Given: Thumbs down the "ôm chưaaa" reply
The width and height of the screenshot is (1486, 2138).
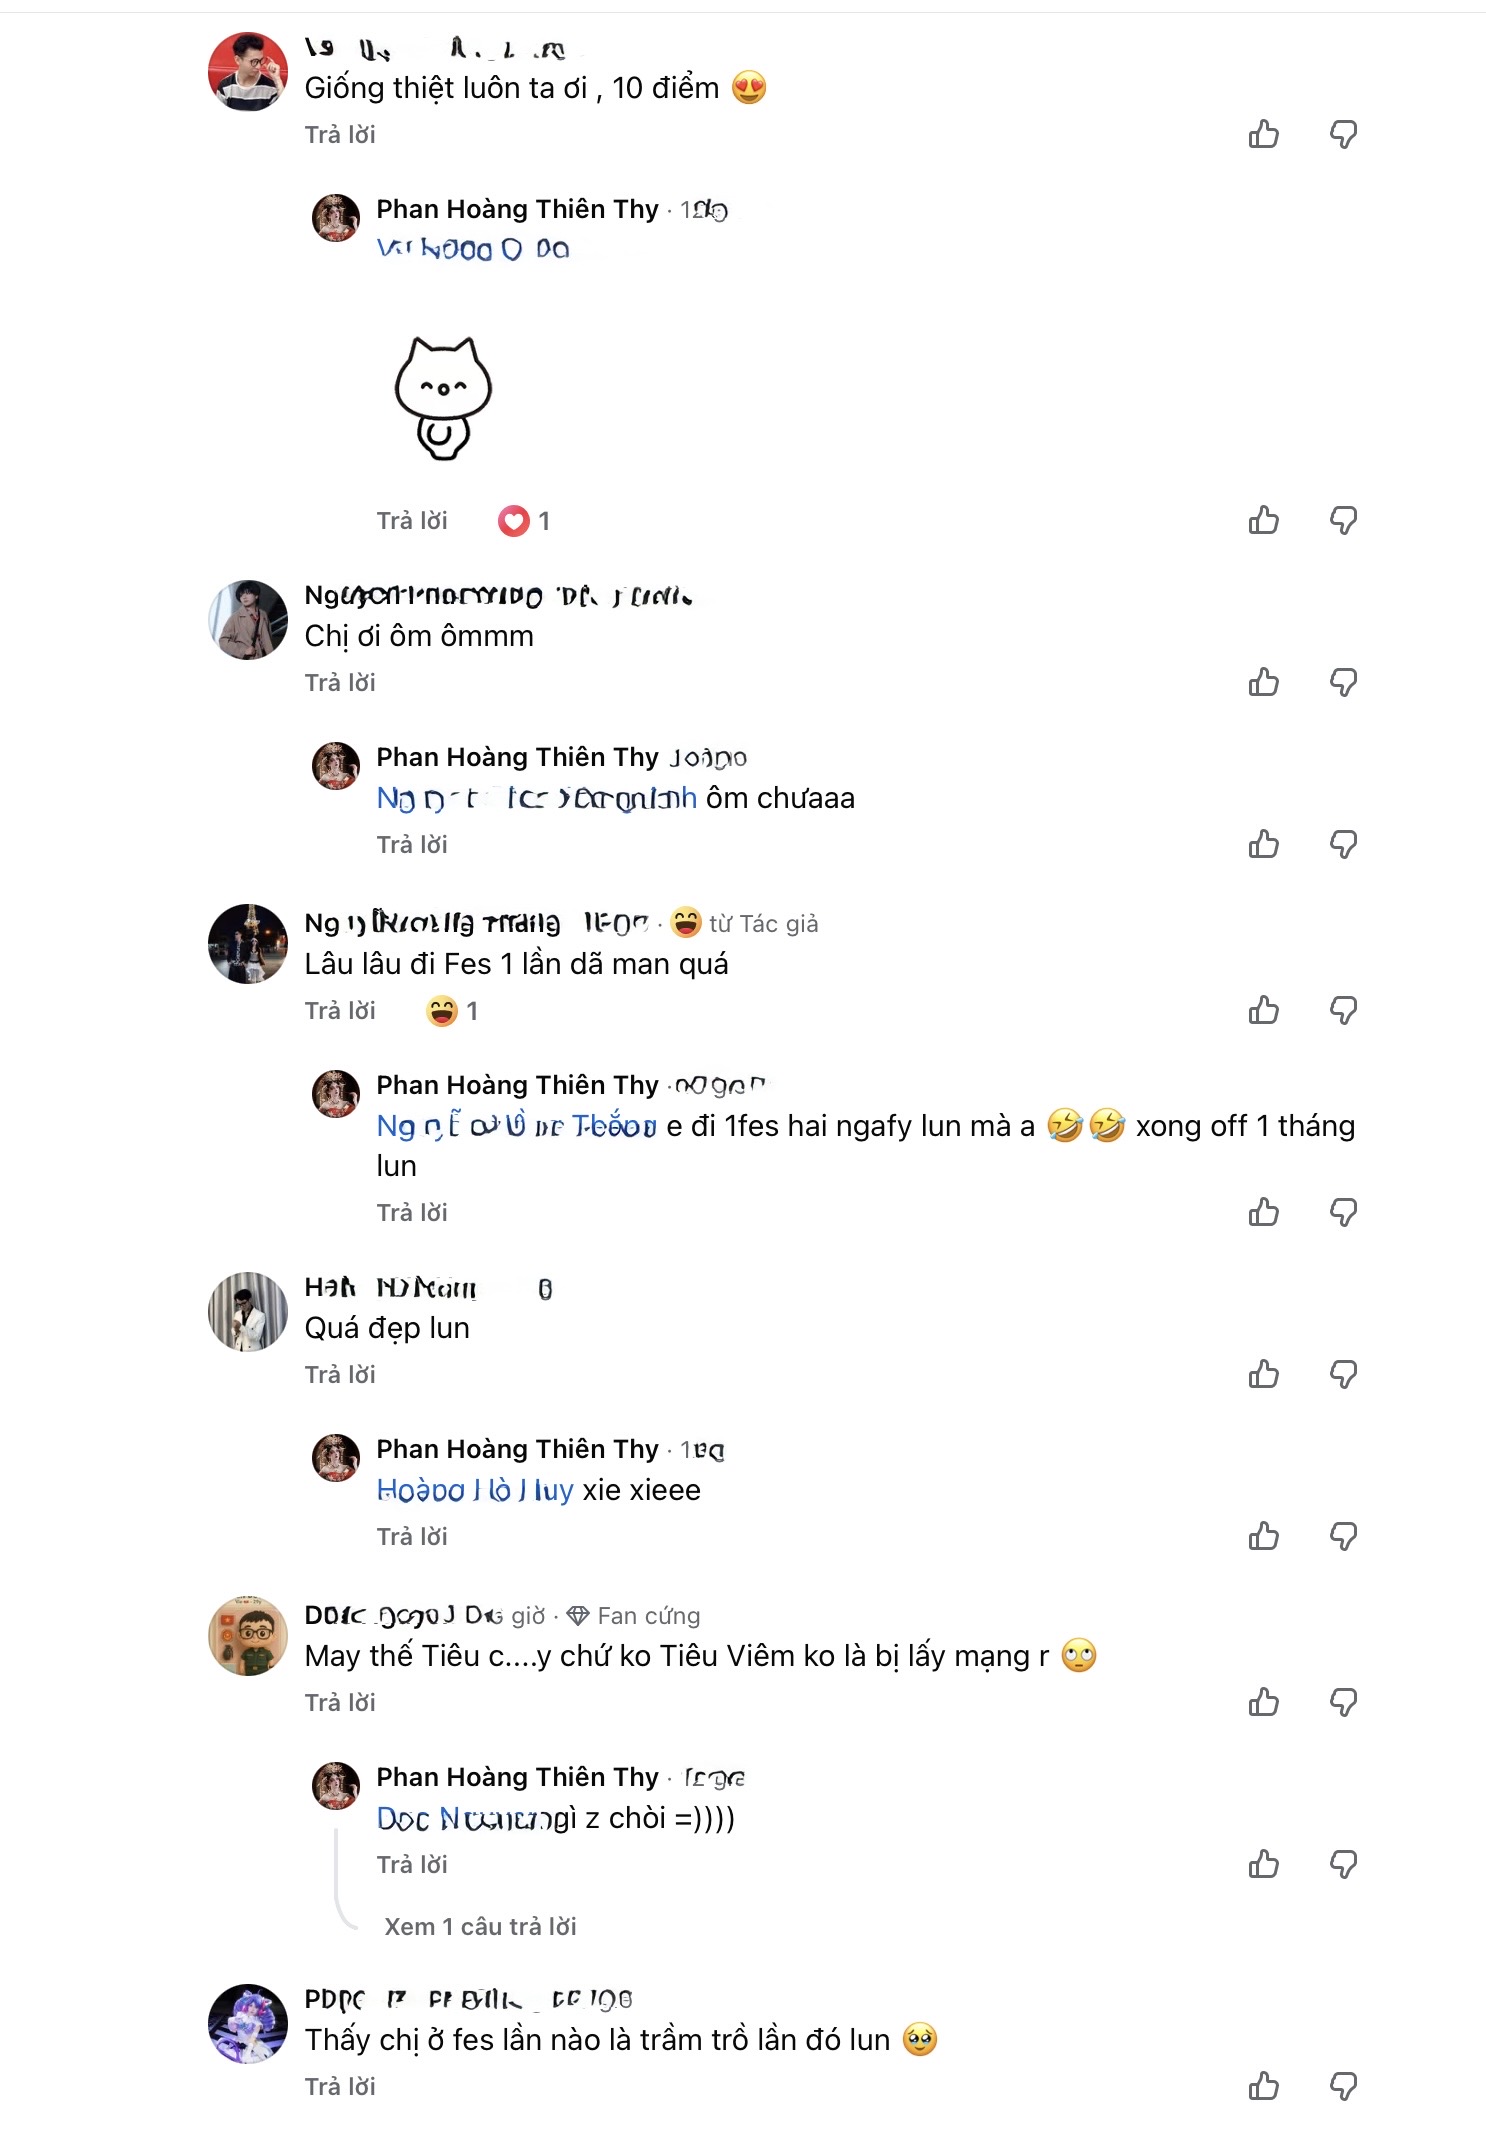Looking at the screenshot, I should point(1343,844).
